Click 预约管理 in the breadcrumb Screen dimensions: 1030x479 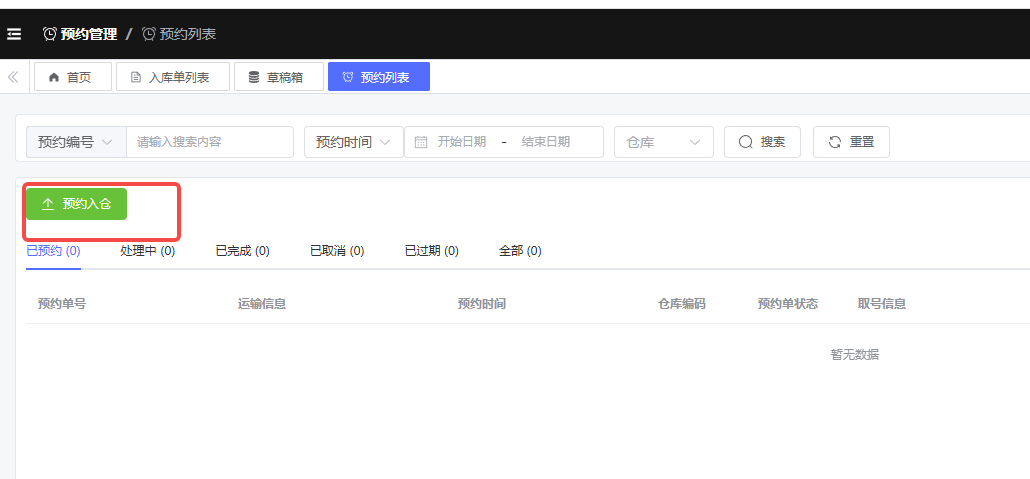coord(88,34)
